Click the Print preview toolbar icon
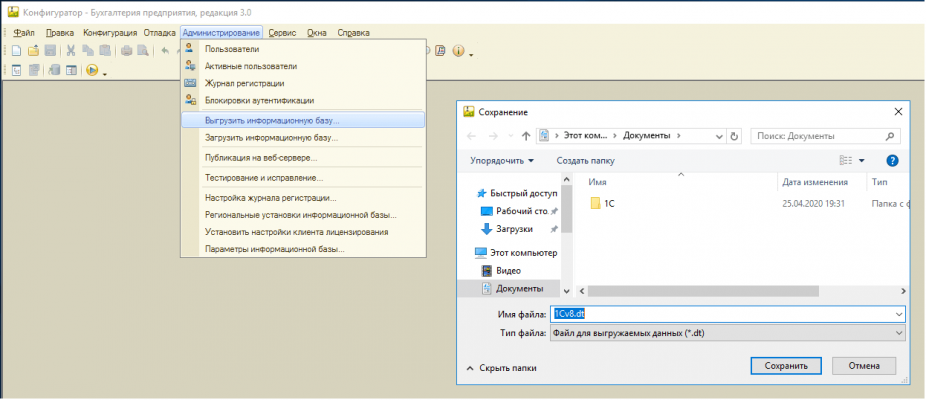The image size is (926, 400). [143, 51]
